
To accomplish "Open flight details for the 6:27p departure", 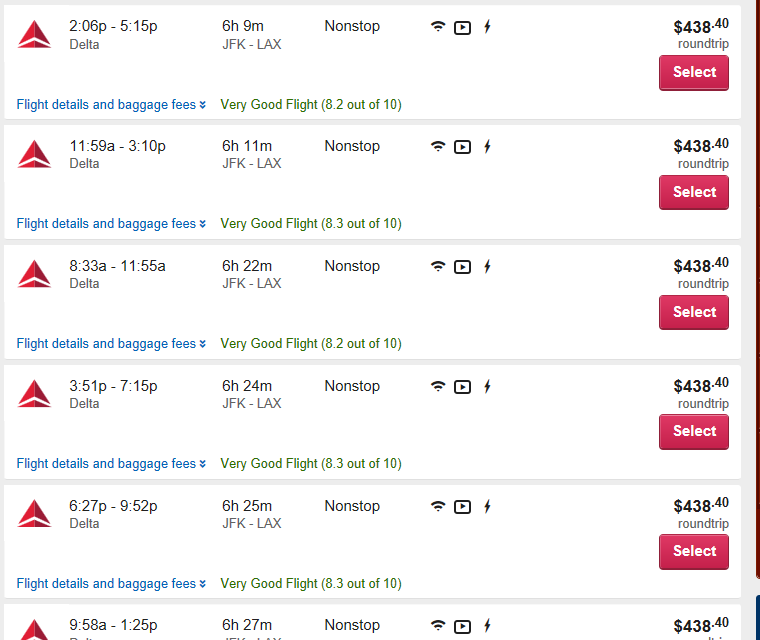I will pos(111,584).
